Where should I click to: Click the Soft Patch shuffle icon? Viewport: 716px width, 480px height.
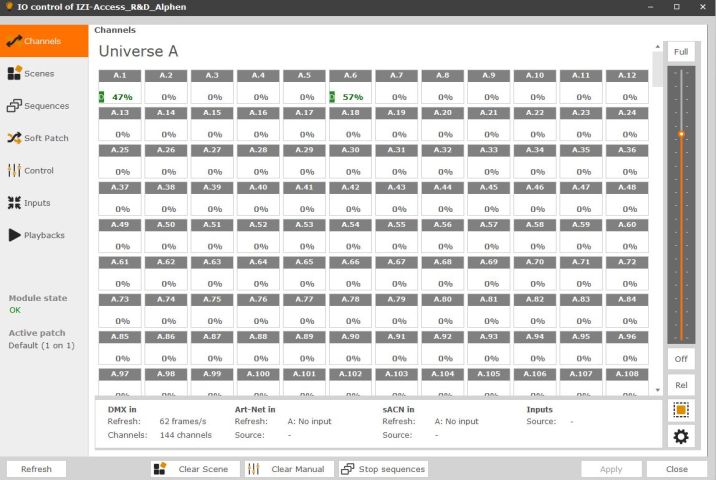click(14, 138)
